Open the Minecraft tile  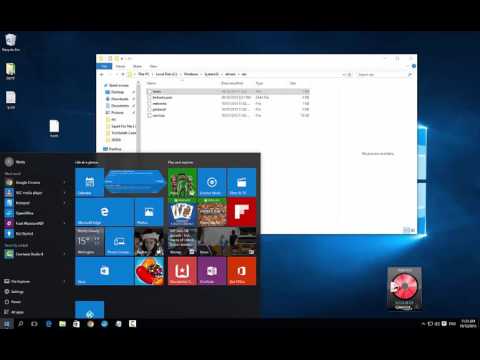tap(212, 212)
